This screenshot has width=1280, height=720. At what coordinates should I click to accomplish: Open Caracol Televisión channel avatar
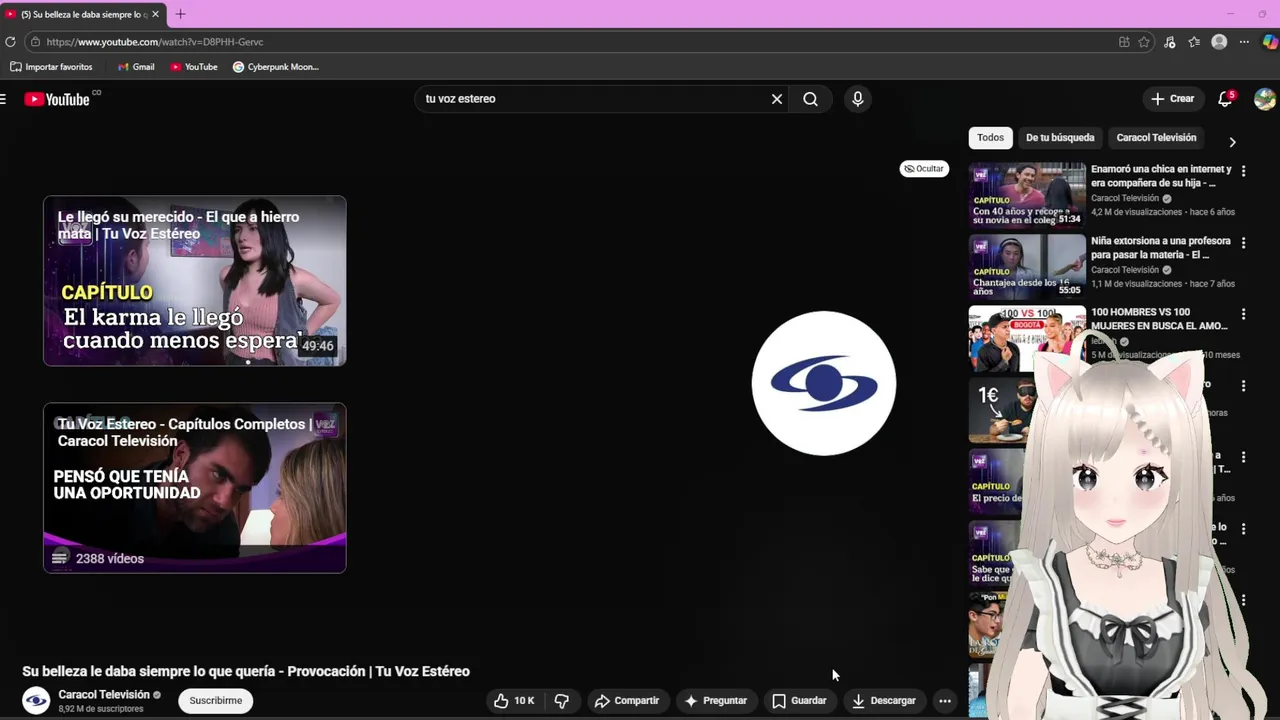coord(36,701)
